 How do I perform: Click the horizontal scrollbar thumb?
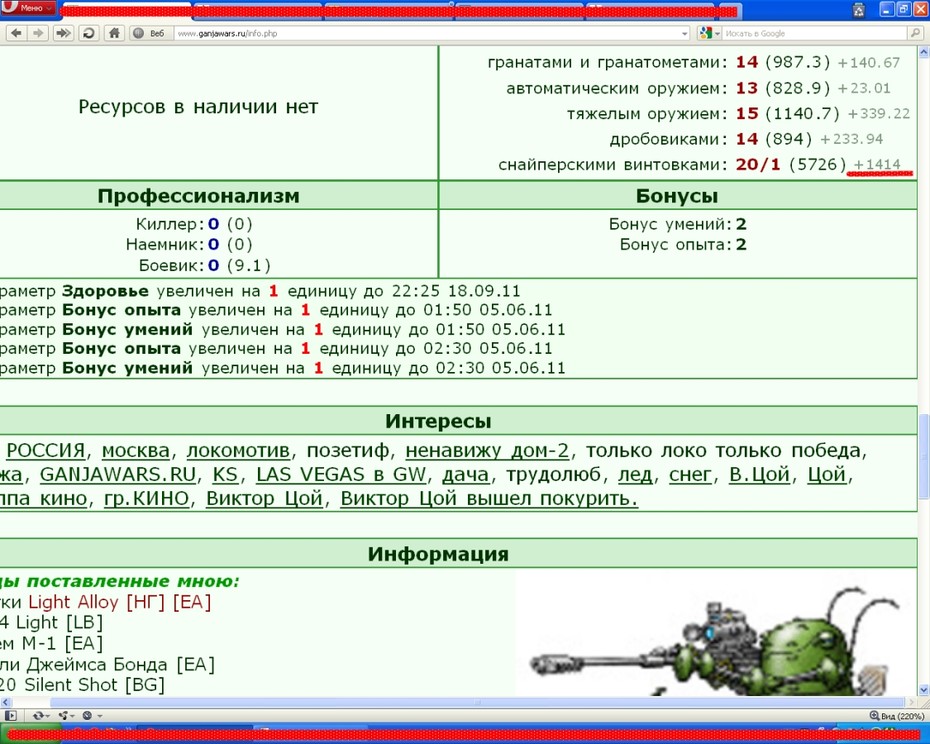[477, 702]
